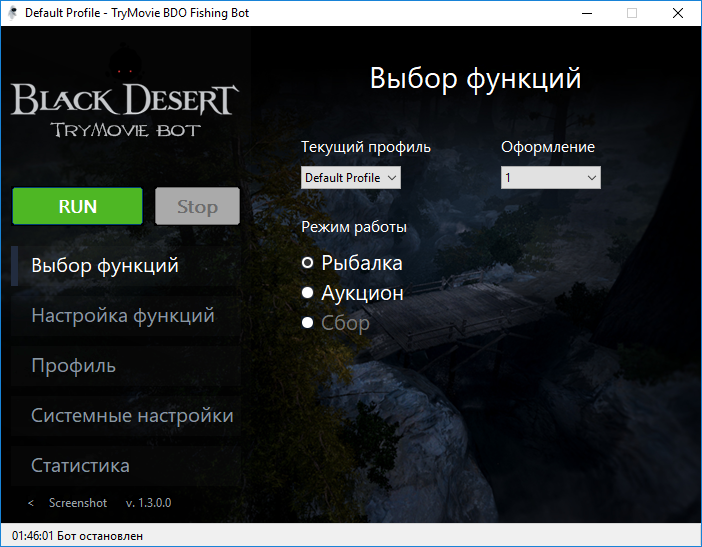Image resolution: width=702 pixels, height=547 pixels.
Task: Open the Выбор функций section
Action: (x=125, y=265)
